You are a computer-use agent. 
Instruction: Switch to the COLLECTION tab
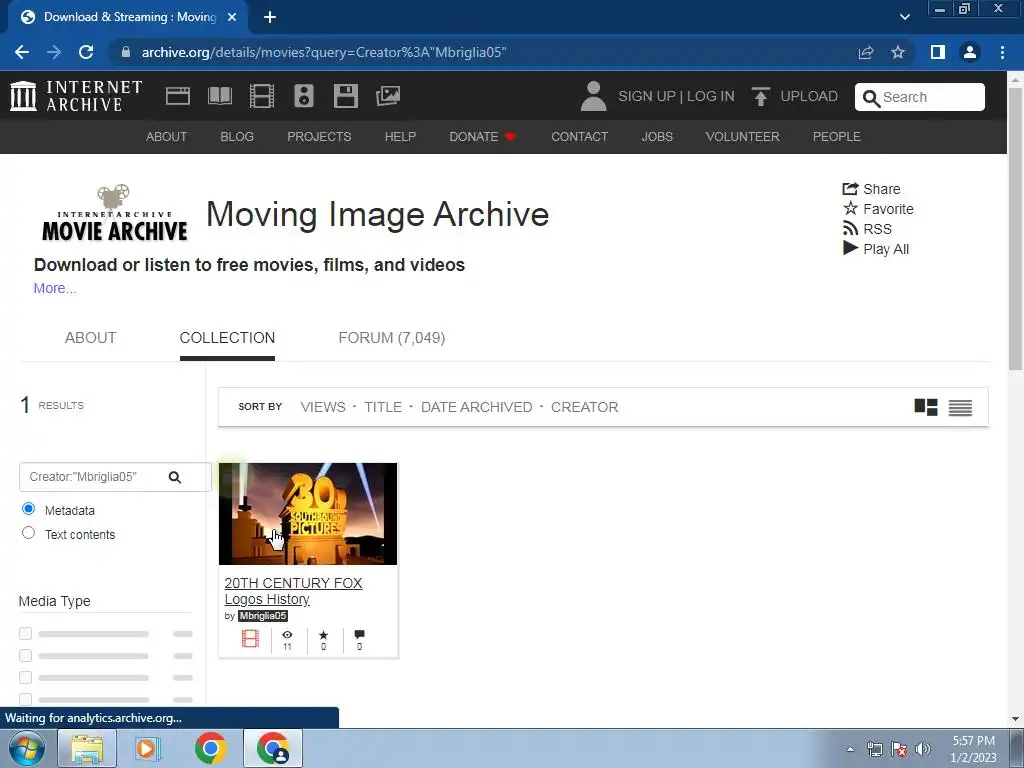pos(227,338)
